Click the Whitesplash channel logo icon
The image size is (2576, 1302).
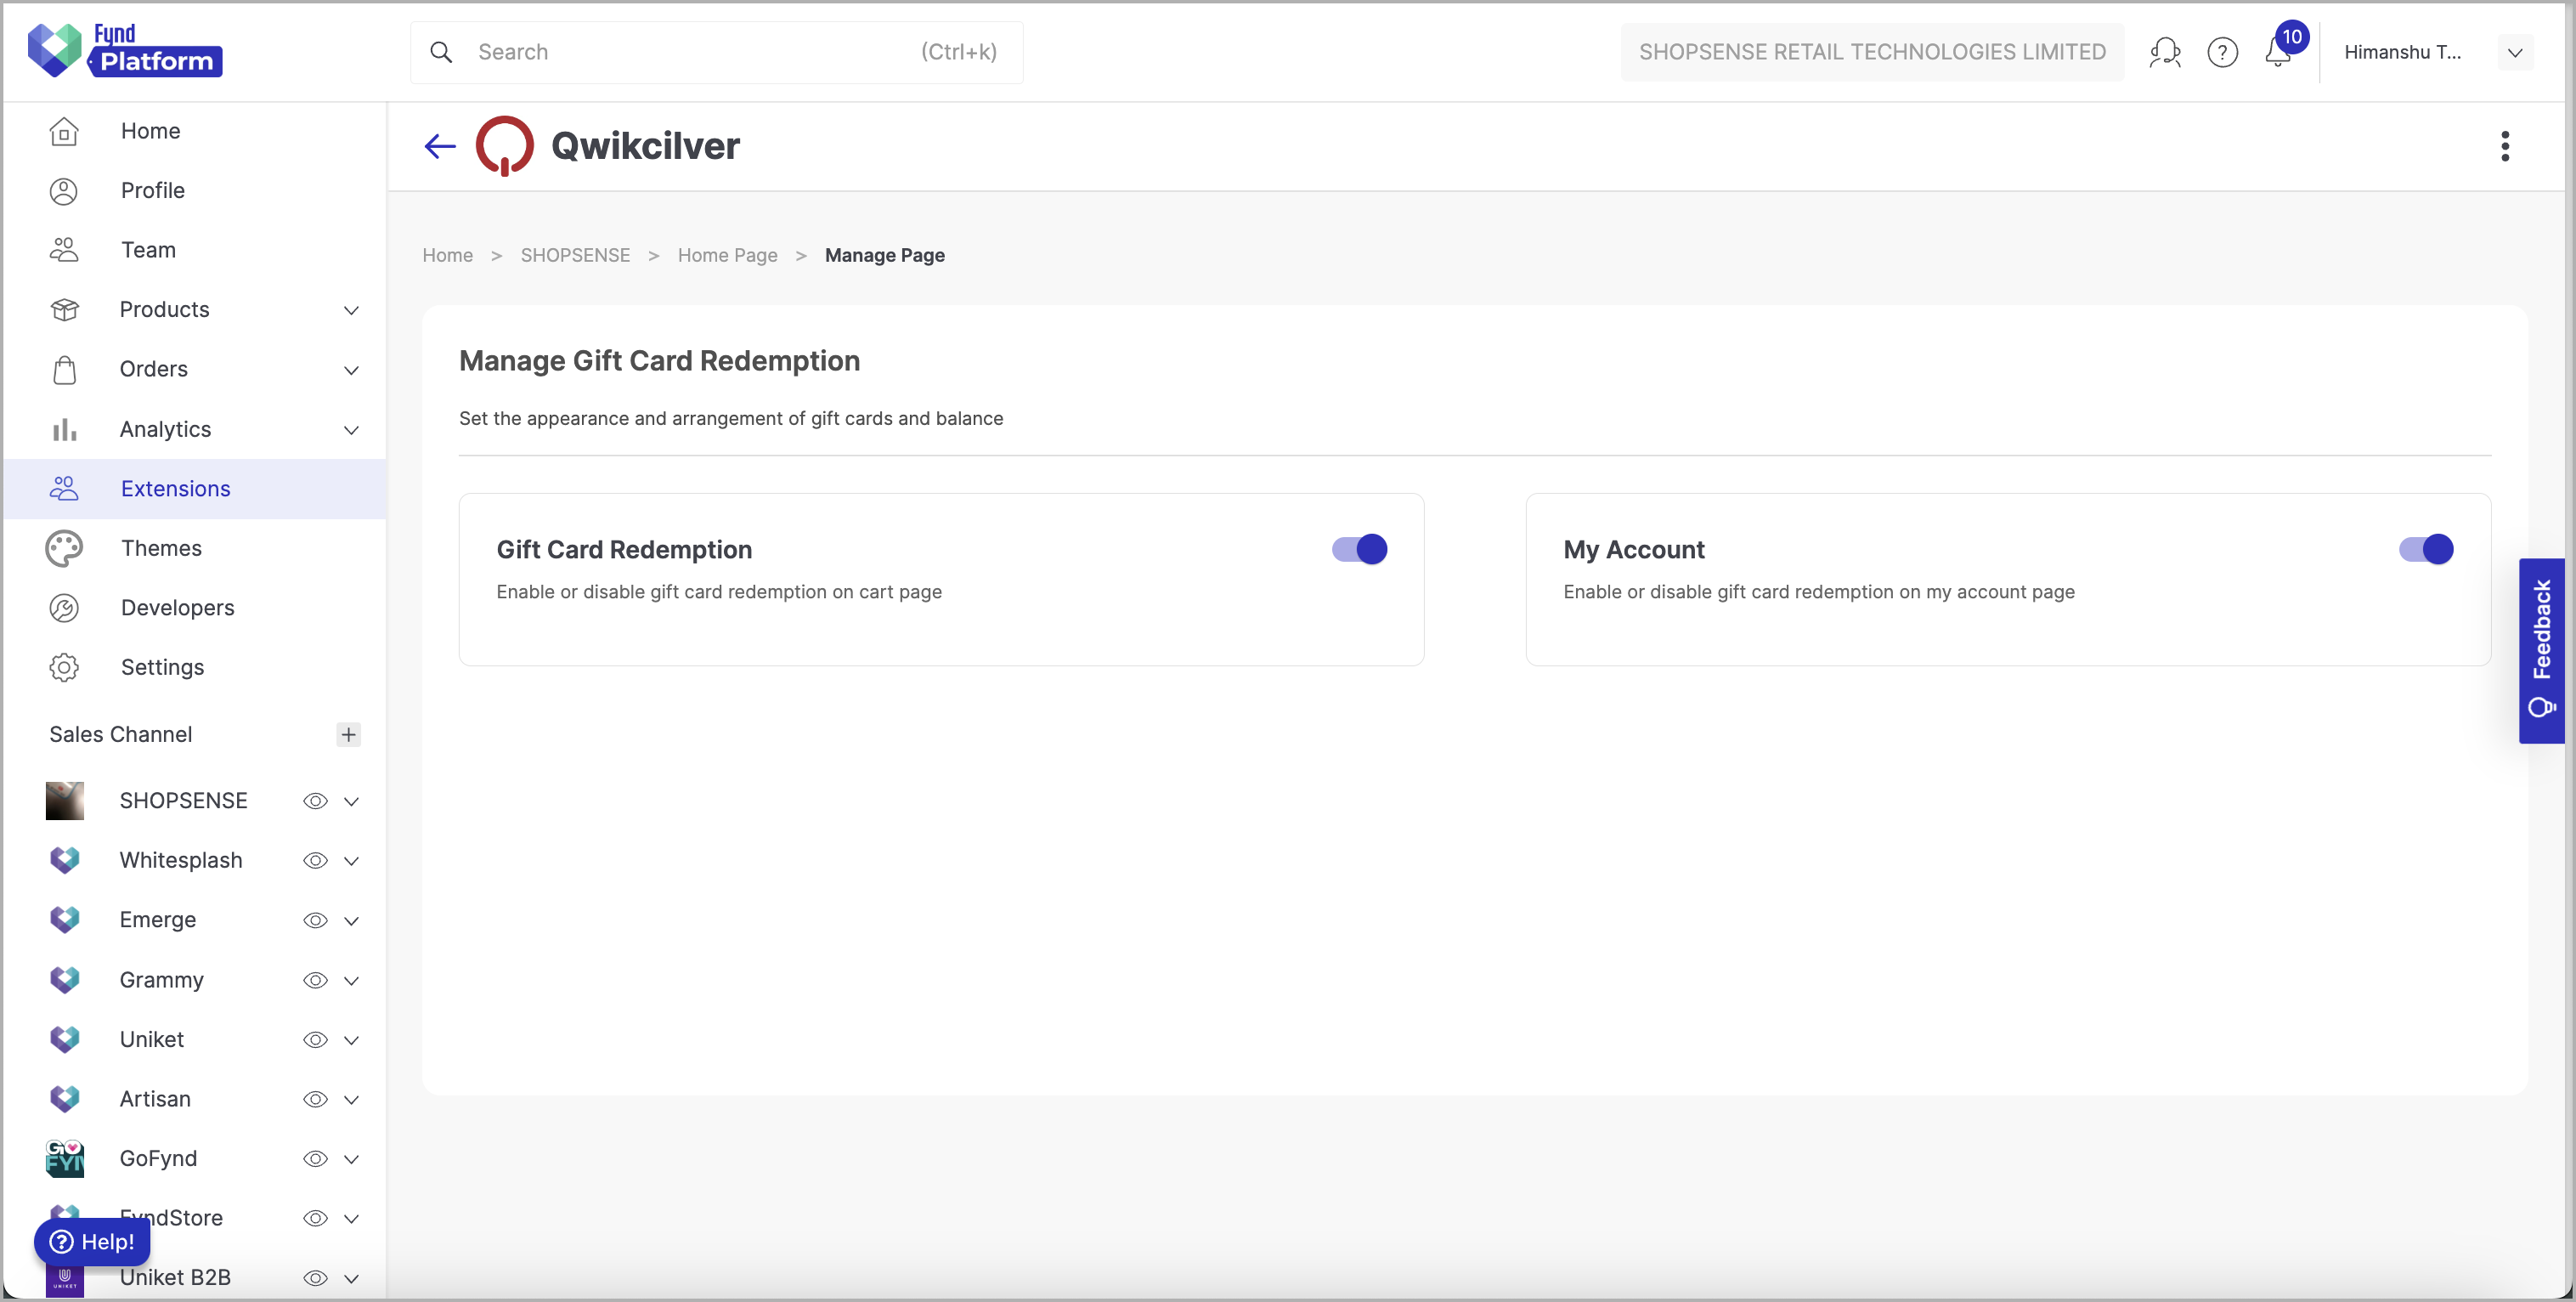tap(65, 861)
